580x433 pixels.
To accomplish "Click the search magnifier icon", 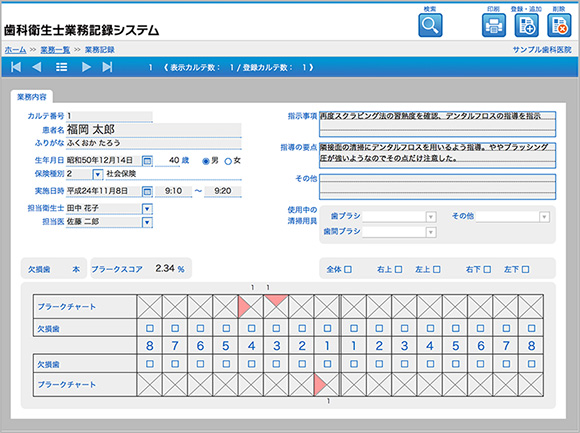I will [430, 25].
